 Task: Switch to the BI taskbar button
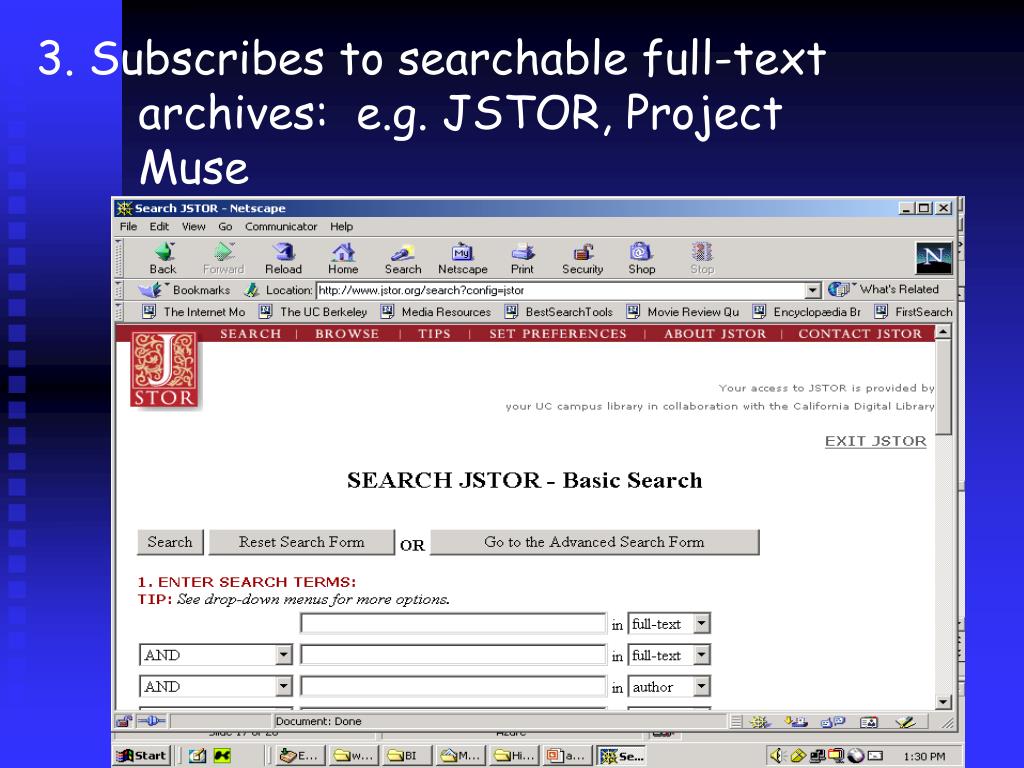pos(406,756)
